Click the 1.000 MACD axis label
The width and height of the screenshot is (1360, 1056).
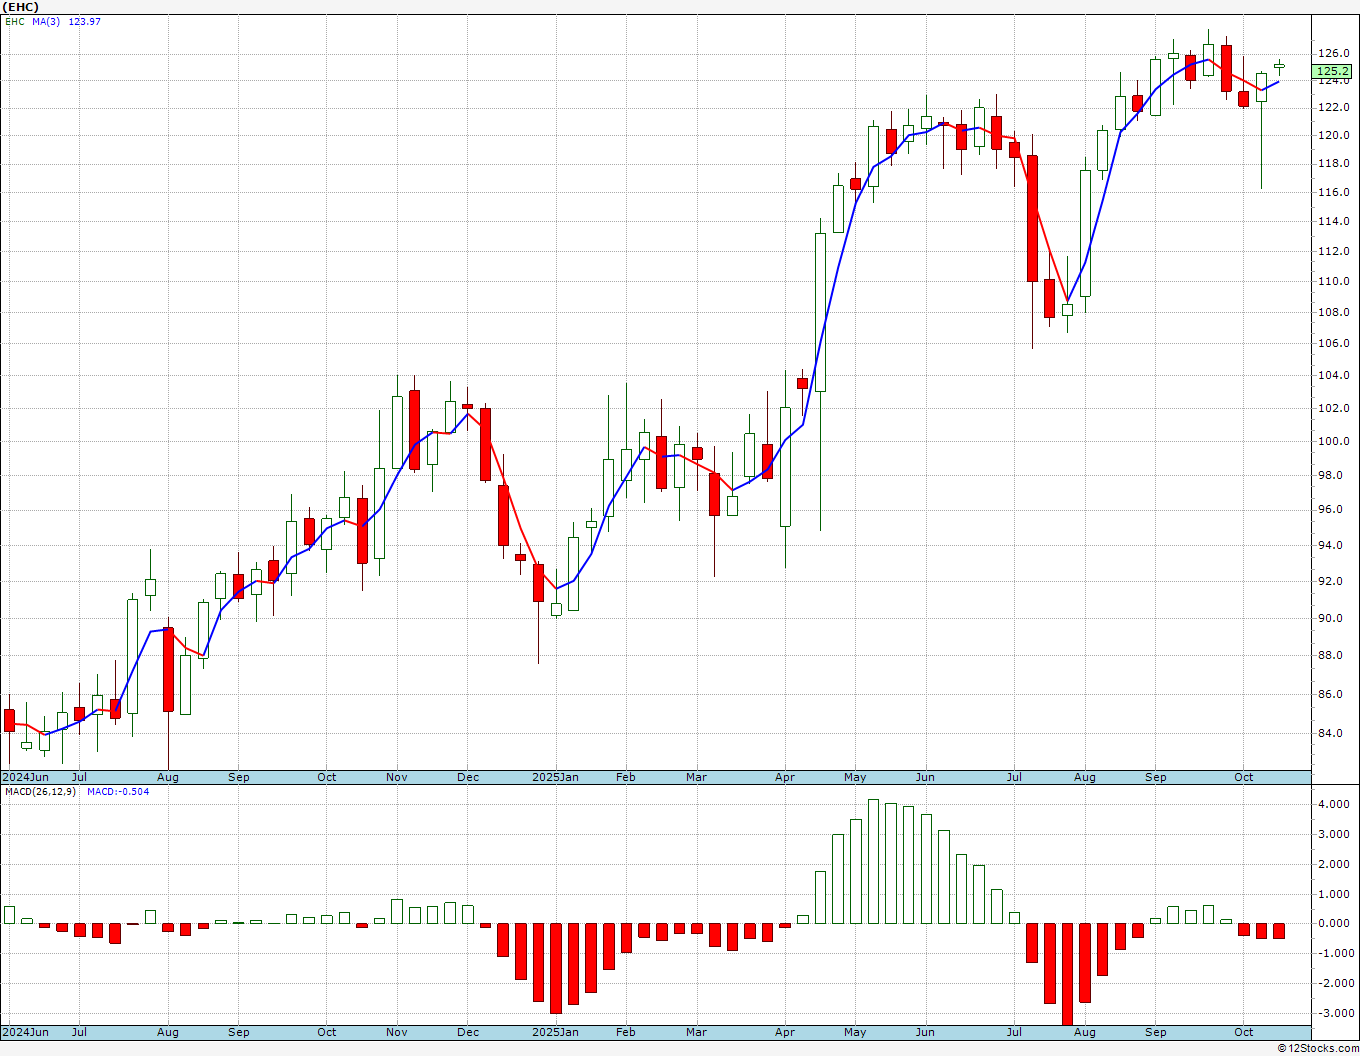[x=1334, y=895]
